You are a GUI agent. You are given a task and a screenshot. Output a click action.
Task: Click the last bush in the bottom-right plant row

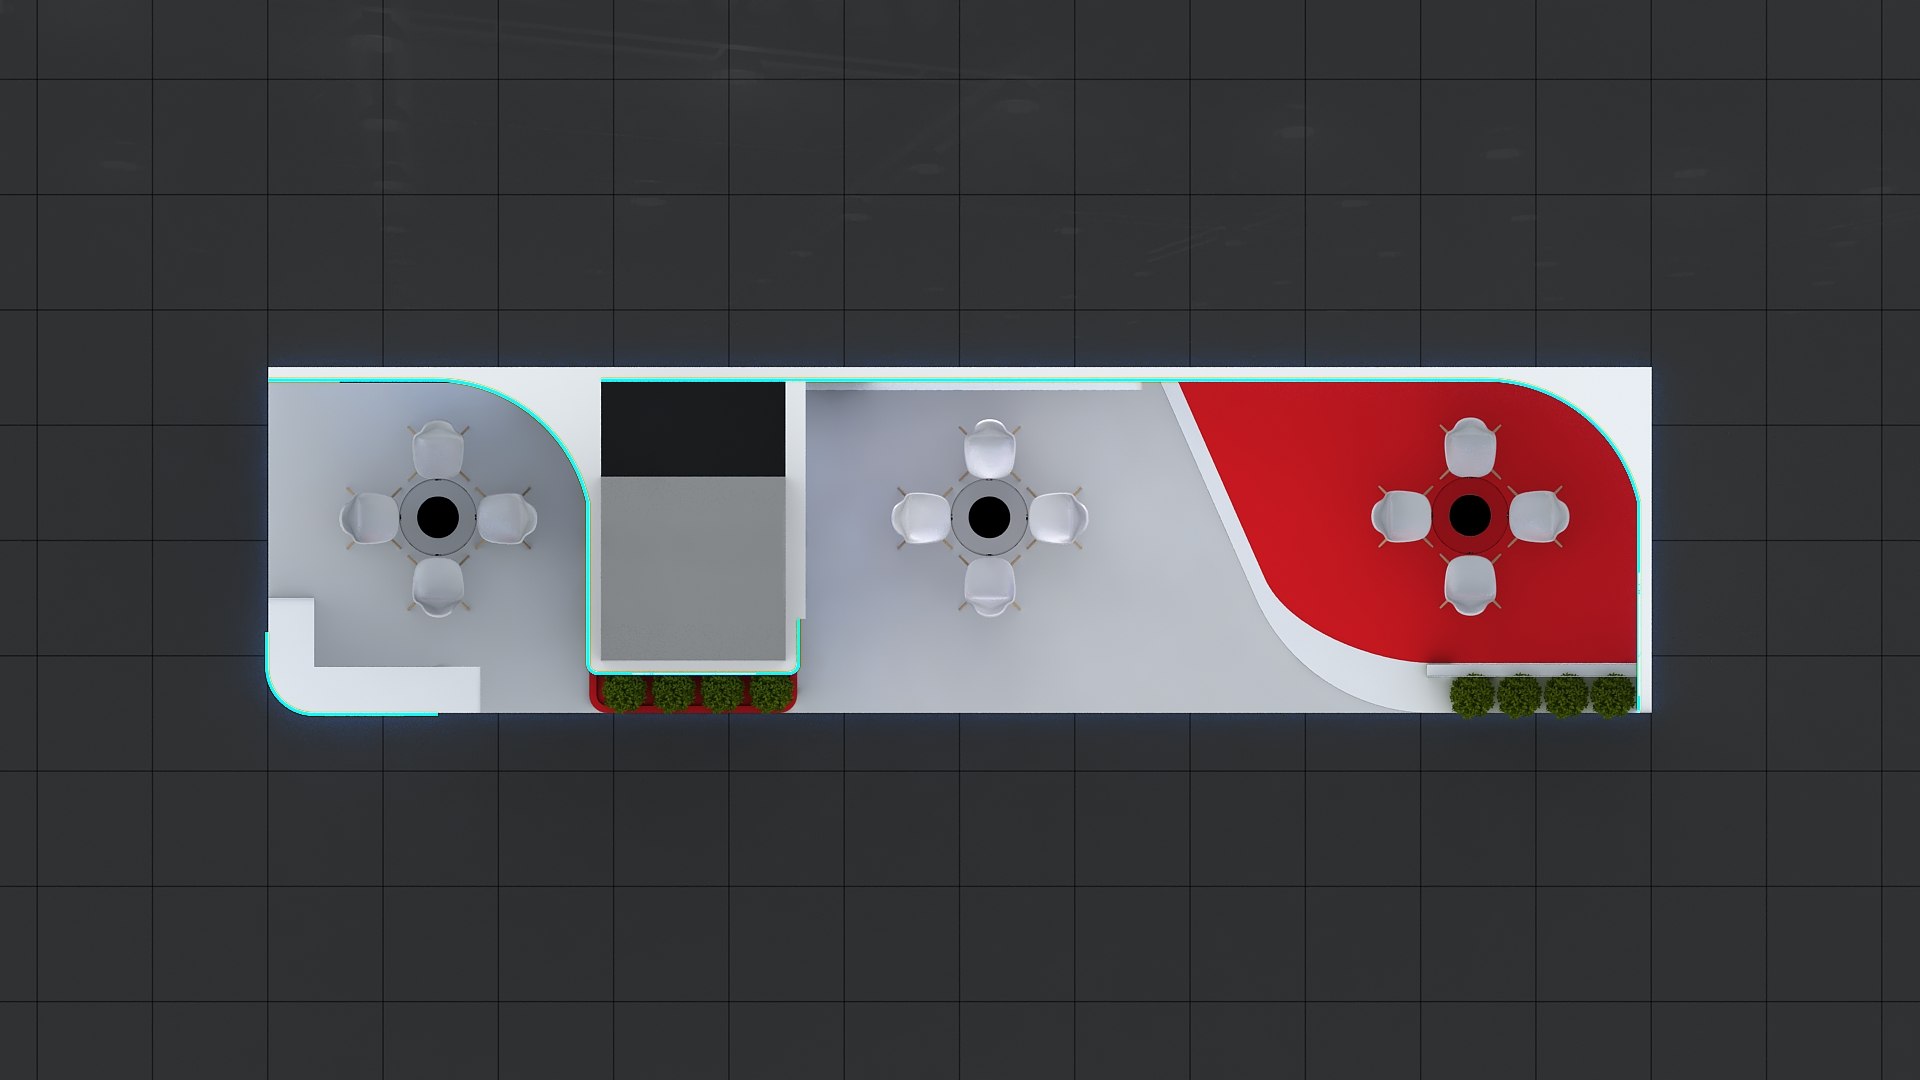(x=1612, y=696)
